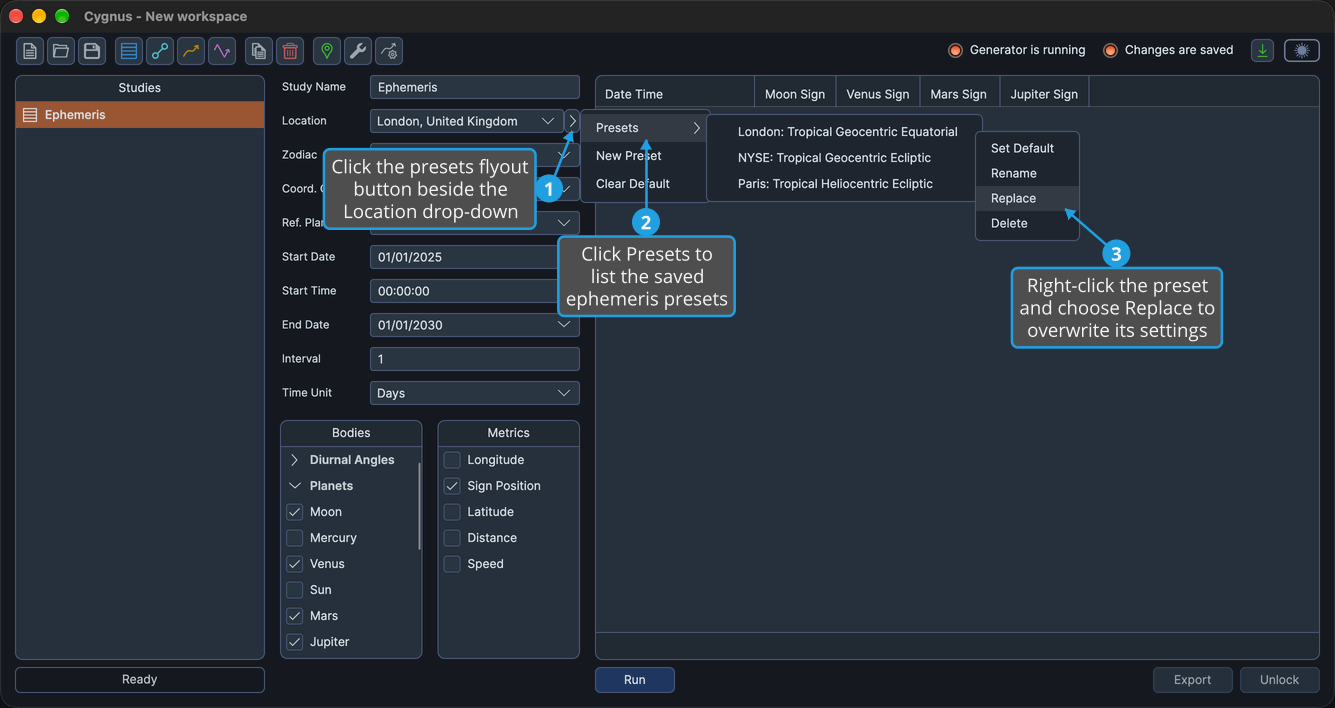Enable the Latitude metric checkbox
Viewport: 1335px width, 708px height.
point(452,512)
